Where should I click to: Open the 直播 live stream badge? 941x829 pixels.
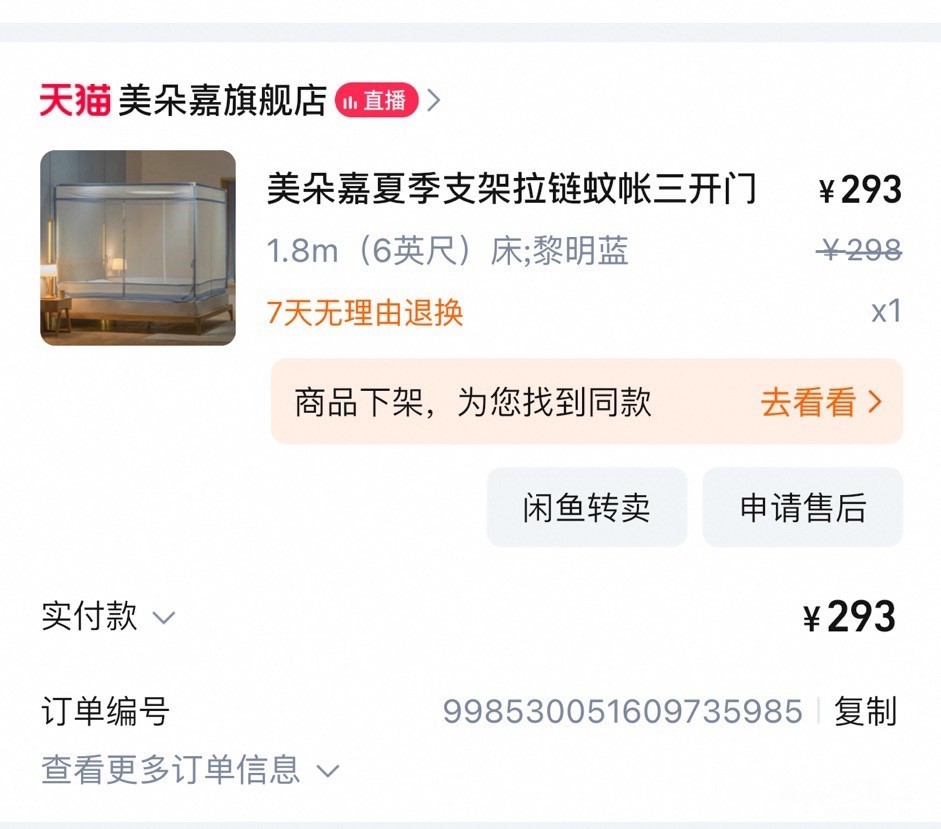click(376, 100)
